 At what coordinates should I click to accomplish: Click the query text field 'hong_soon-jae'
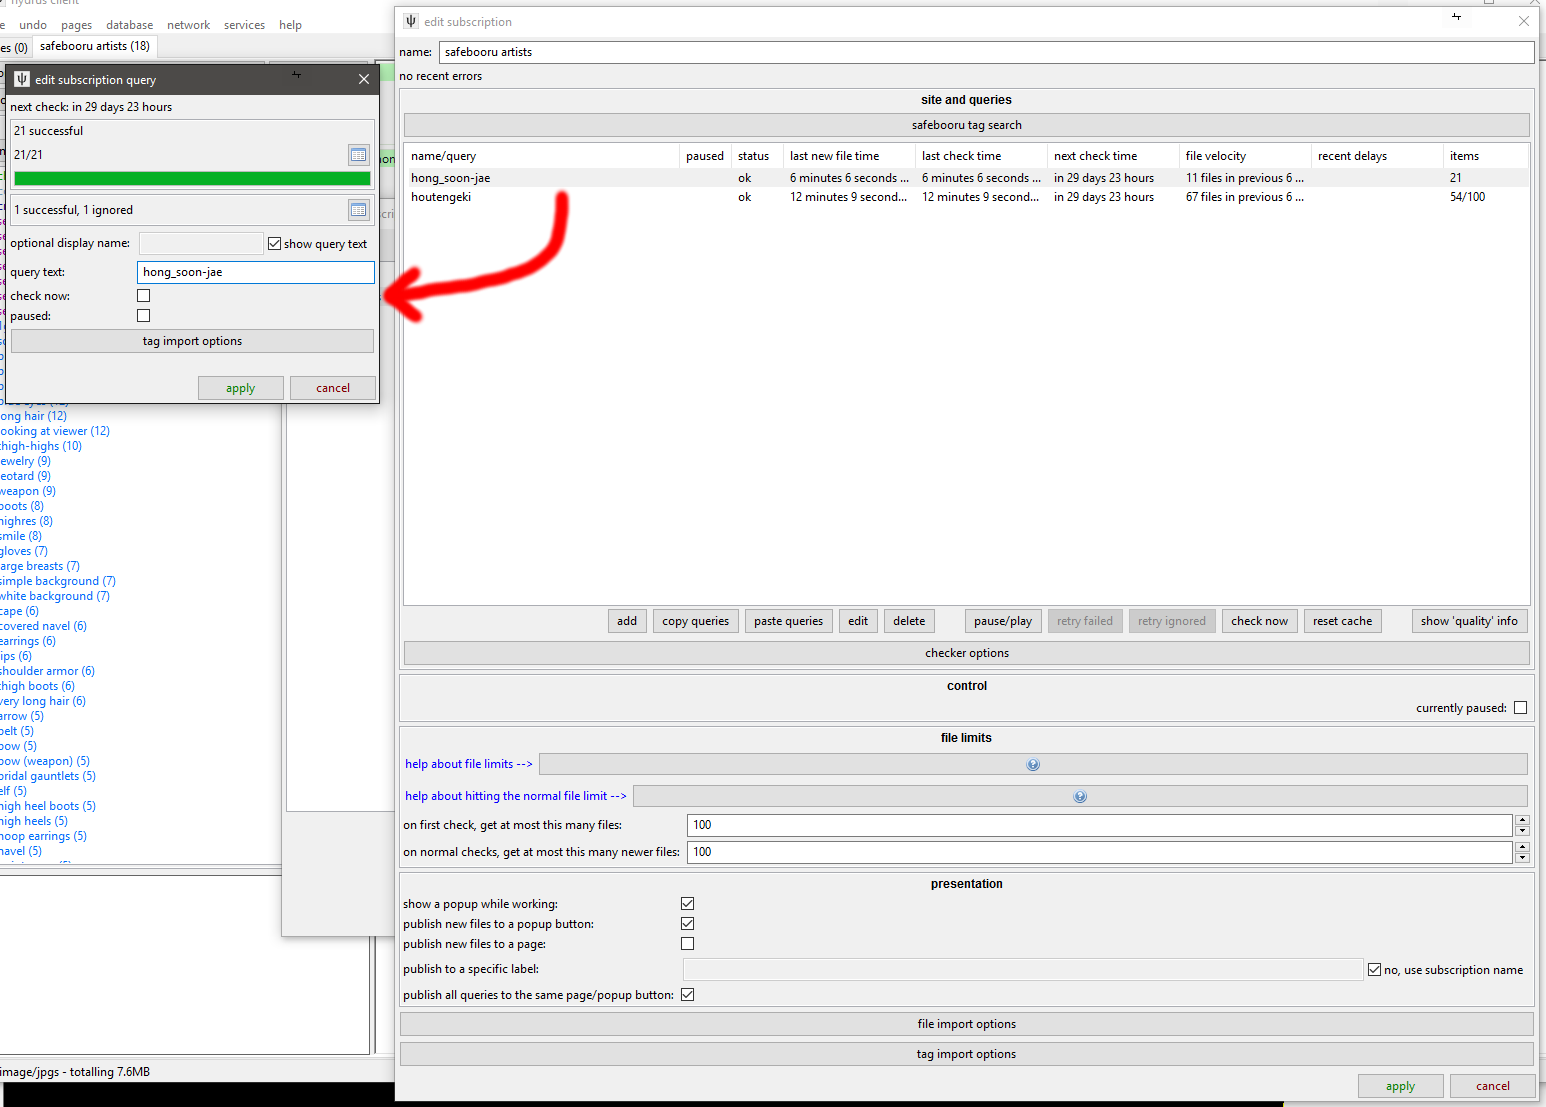[x=256, y=272]
